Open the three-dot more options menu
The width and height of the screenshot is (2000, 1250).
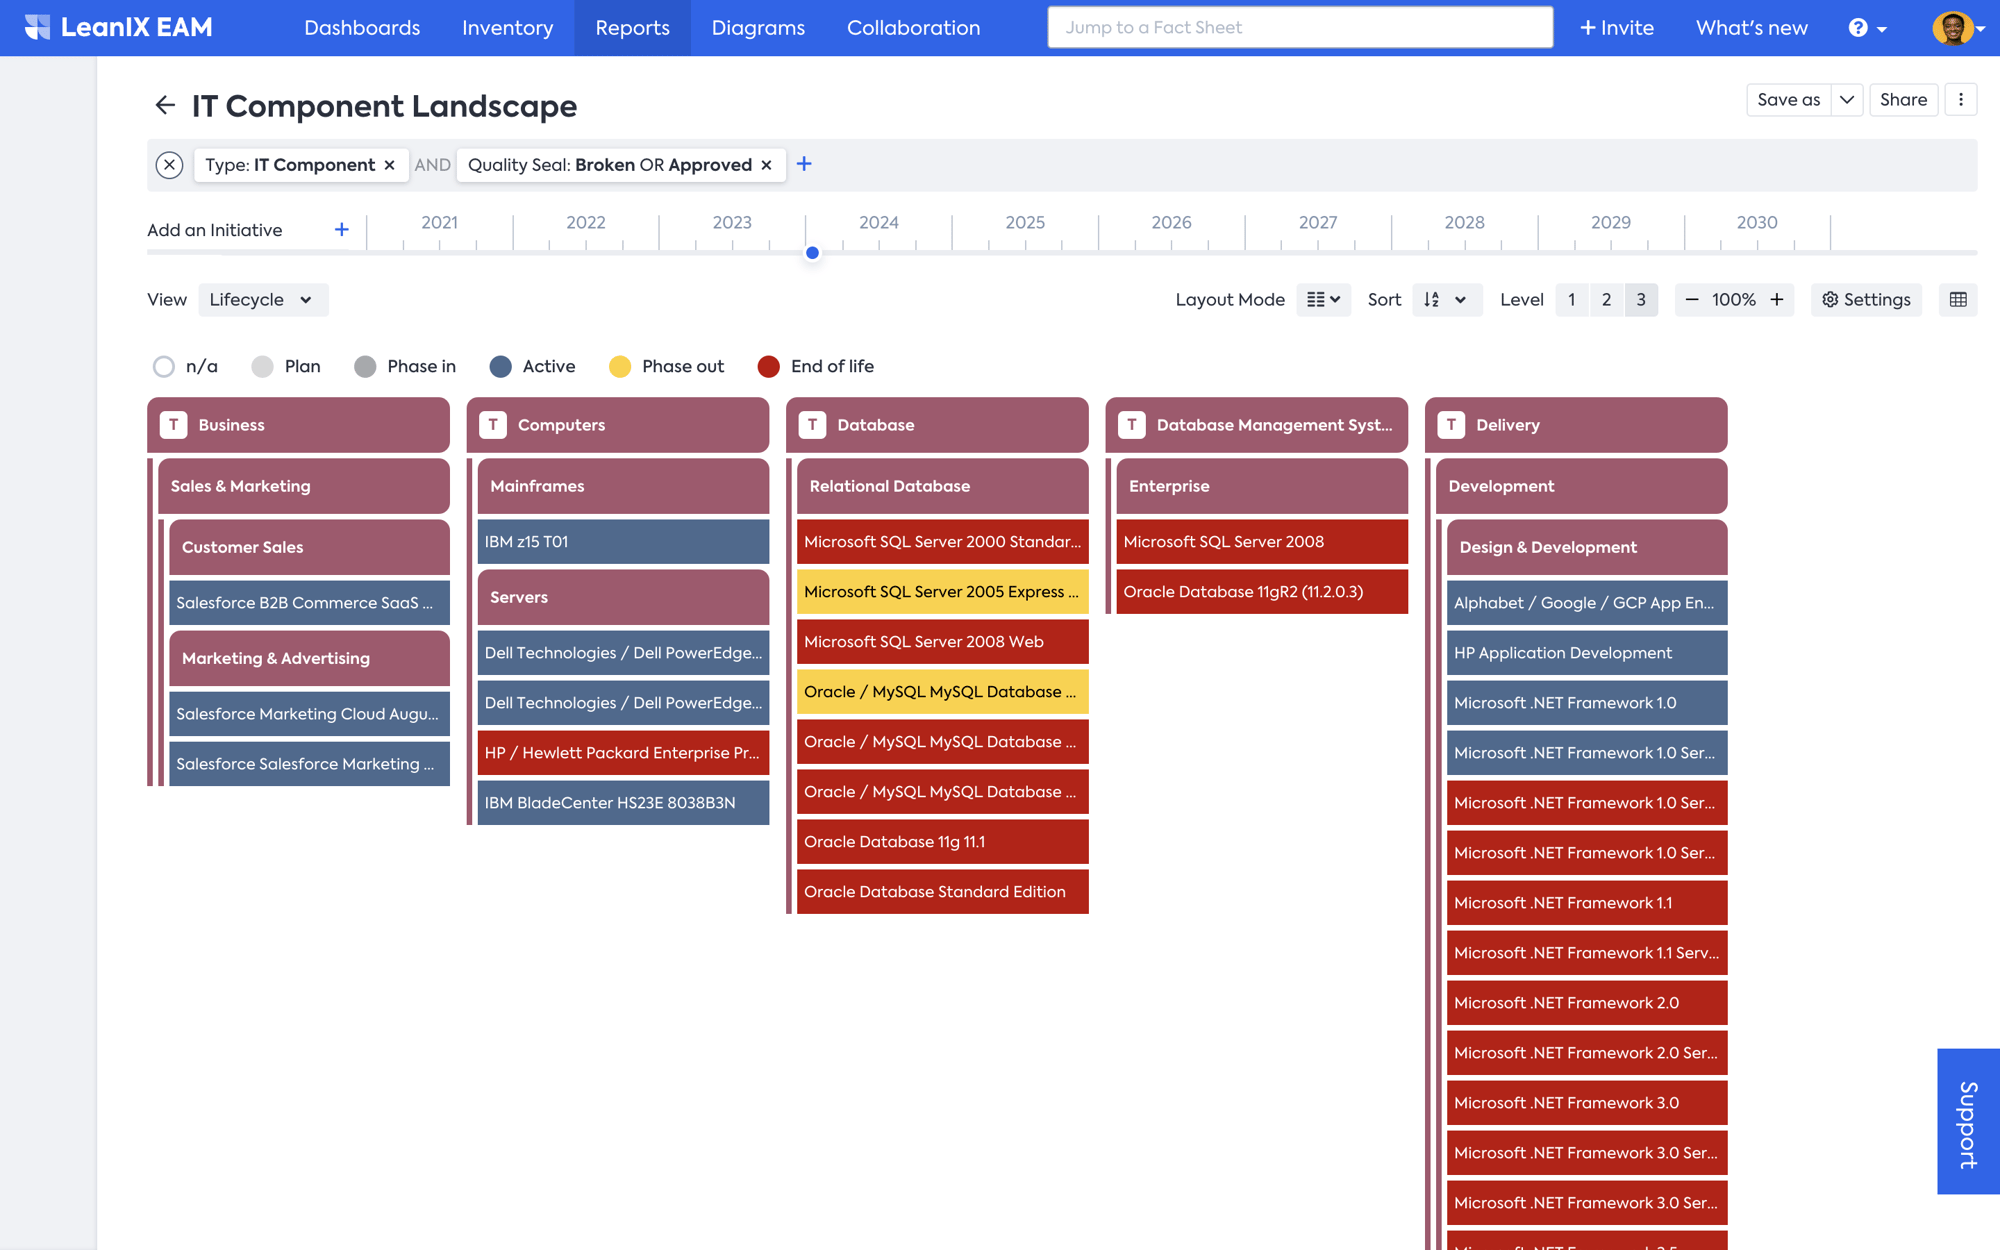(1960, 100)
